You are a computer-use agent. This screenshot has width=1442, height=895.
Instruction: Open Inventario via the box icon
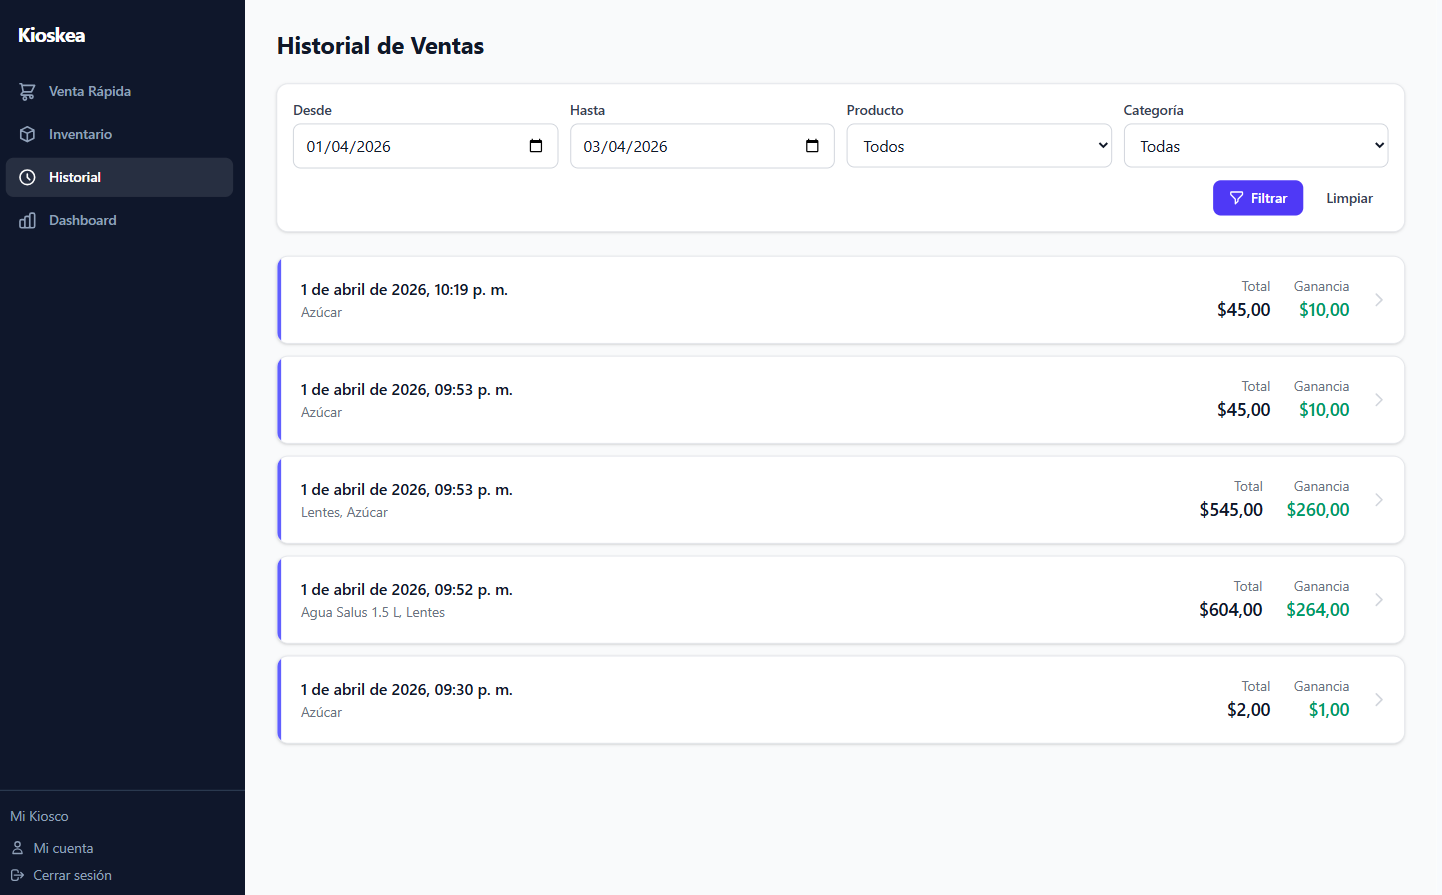point(27,133)
